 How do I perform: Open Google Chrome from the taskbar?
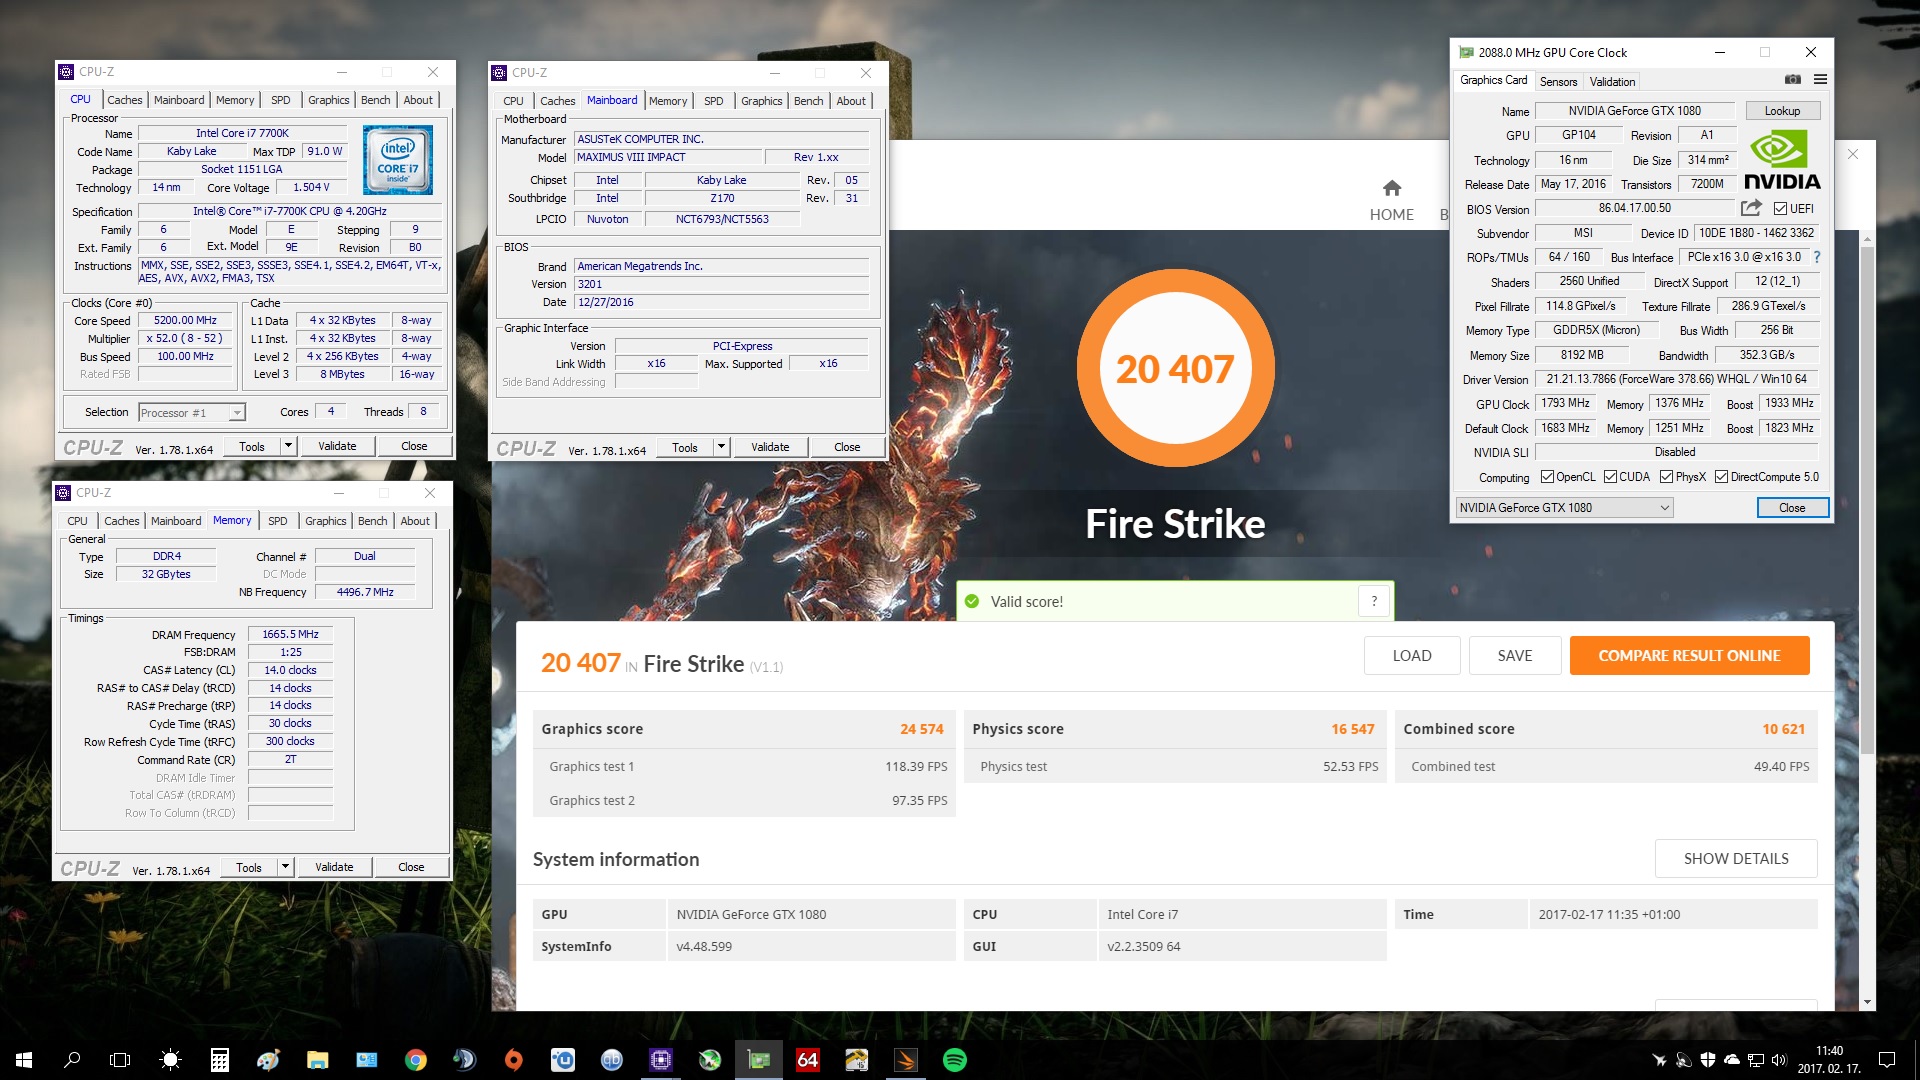point(416,1060)
